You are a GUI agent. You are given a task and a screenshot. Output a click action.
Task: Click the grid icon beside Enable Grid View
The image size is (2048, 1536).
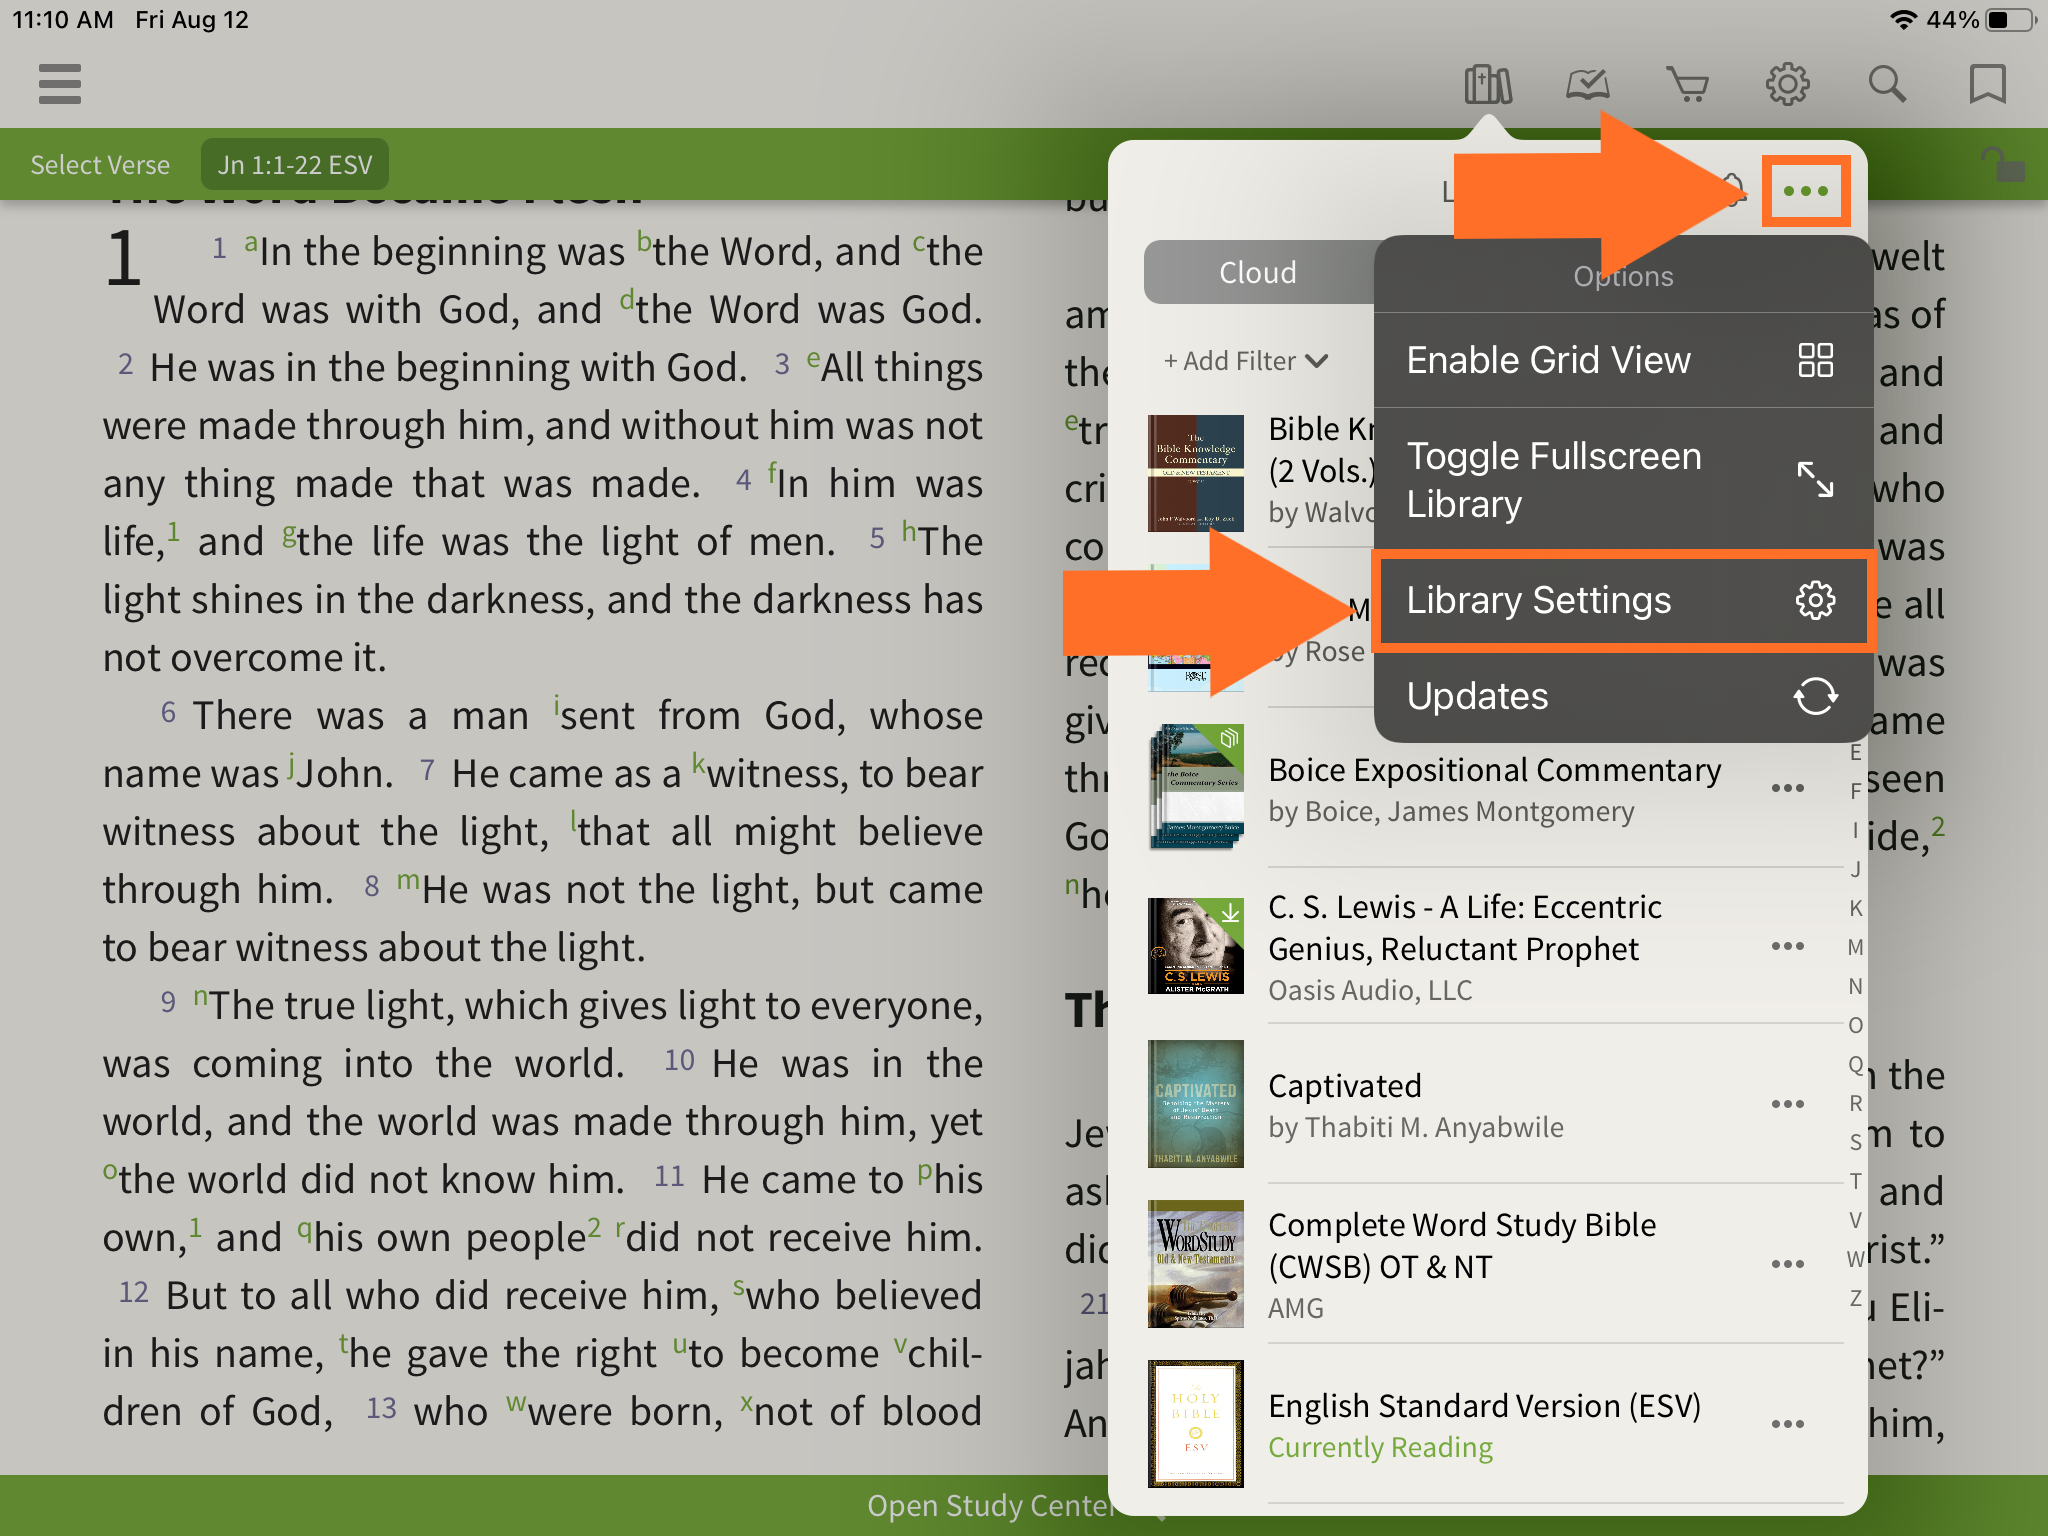point(1815,360)
